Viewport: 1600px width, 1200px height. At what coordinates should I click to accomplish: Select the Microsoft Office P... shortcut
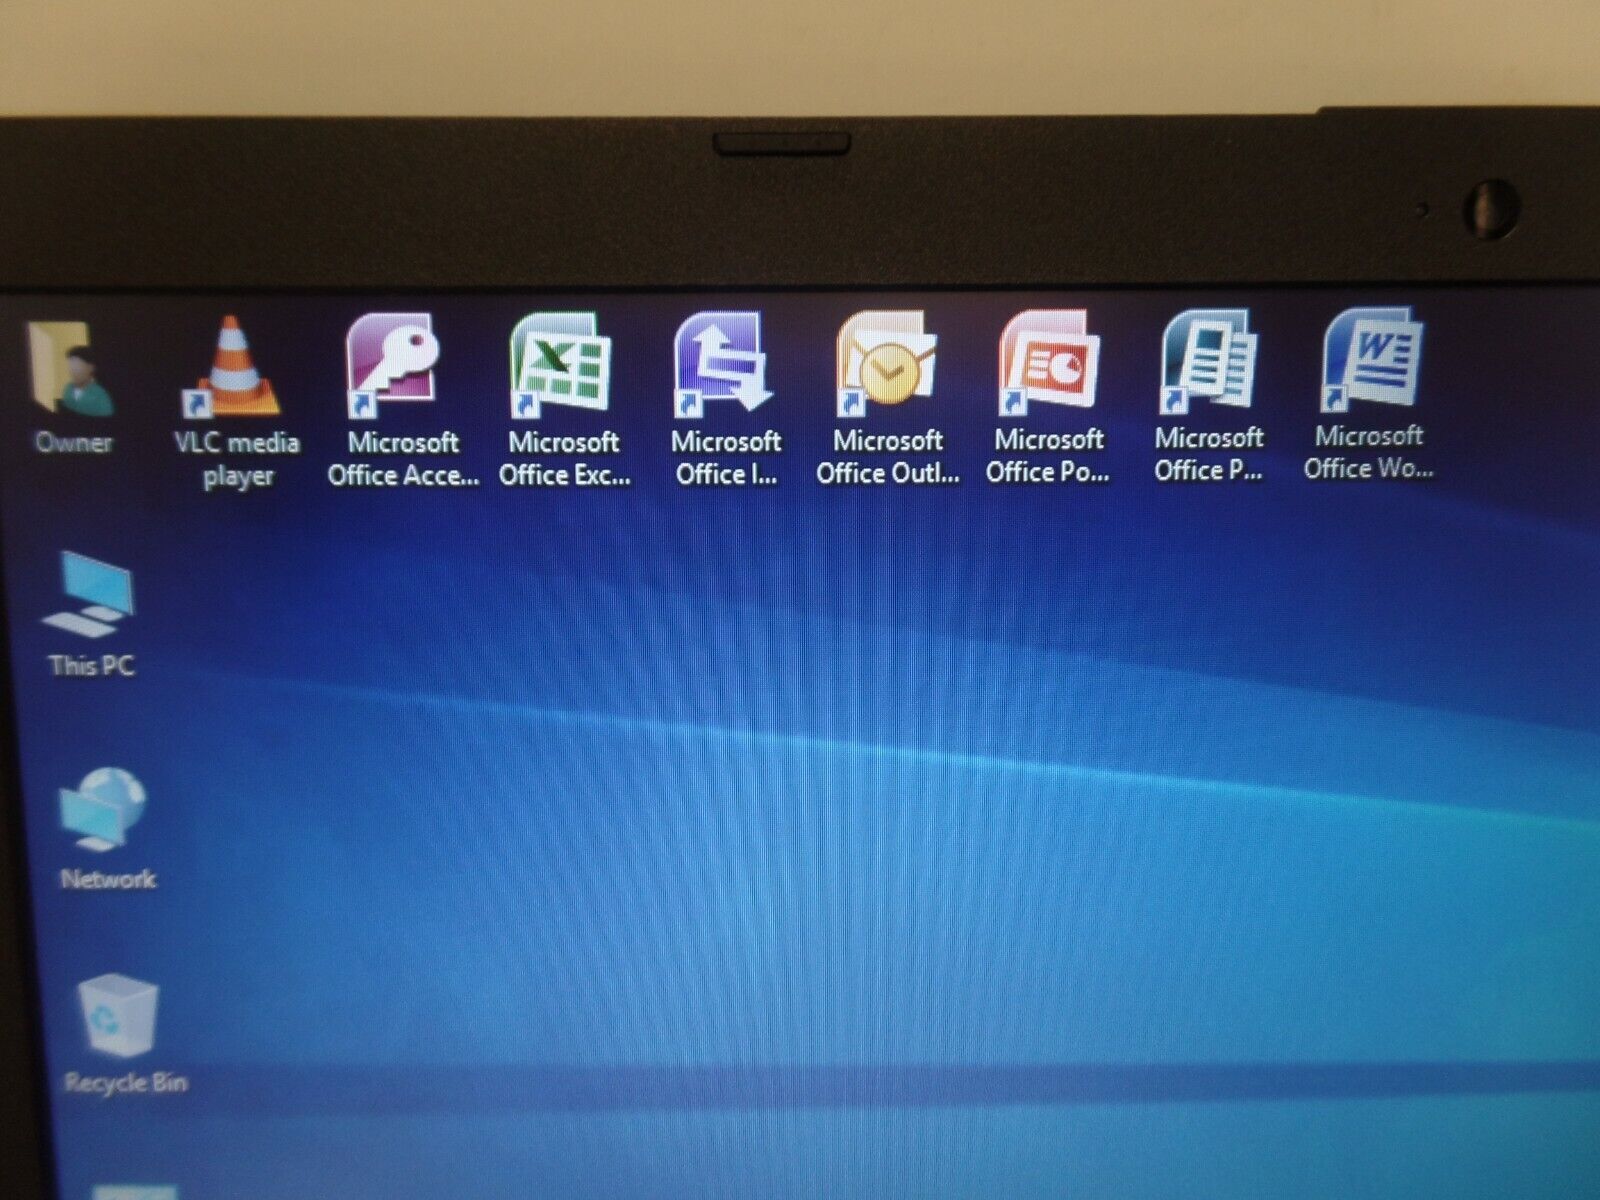click(1208, 360)
